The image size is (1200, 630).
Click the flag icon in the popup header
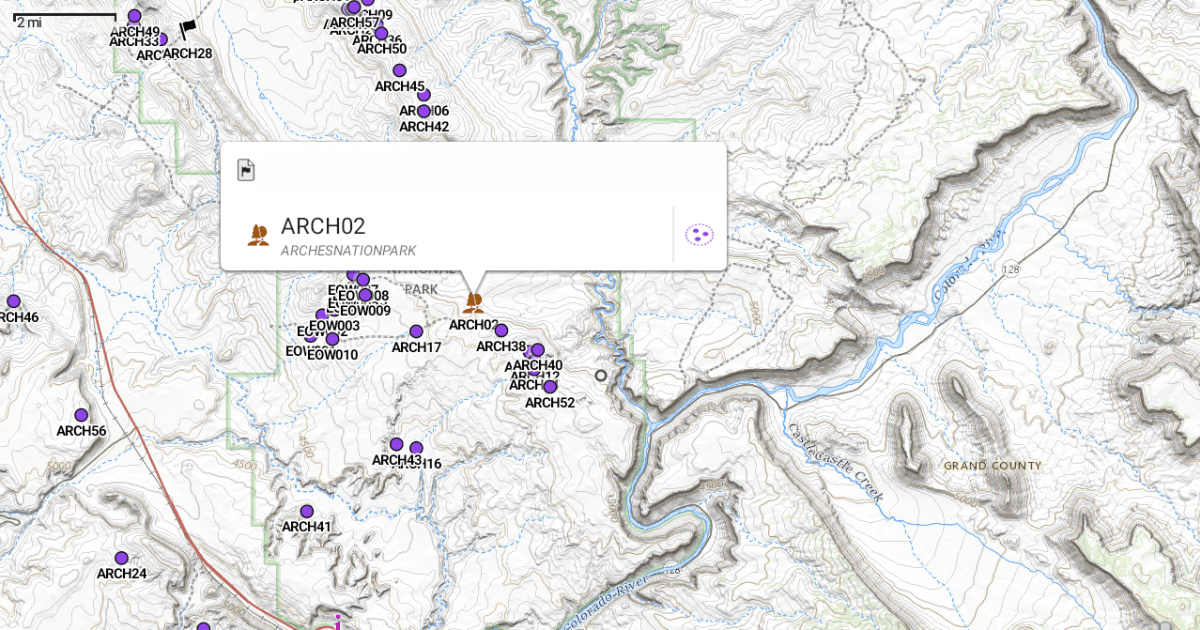246,170
